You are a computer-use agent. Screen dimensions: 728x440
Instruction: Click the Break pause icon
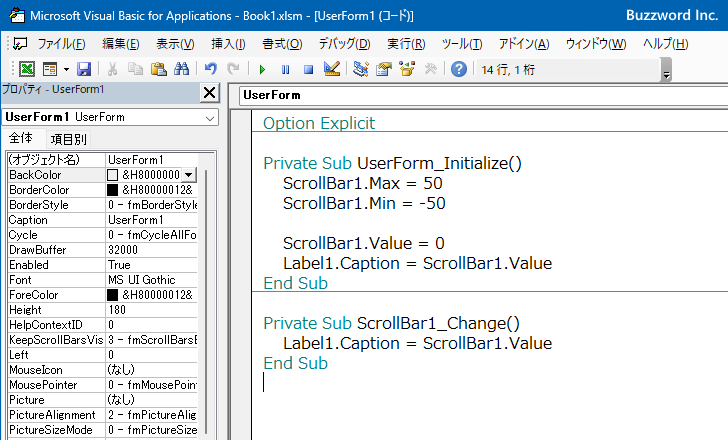coord(285,69)
